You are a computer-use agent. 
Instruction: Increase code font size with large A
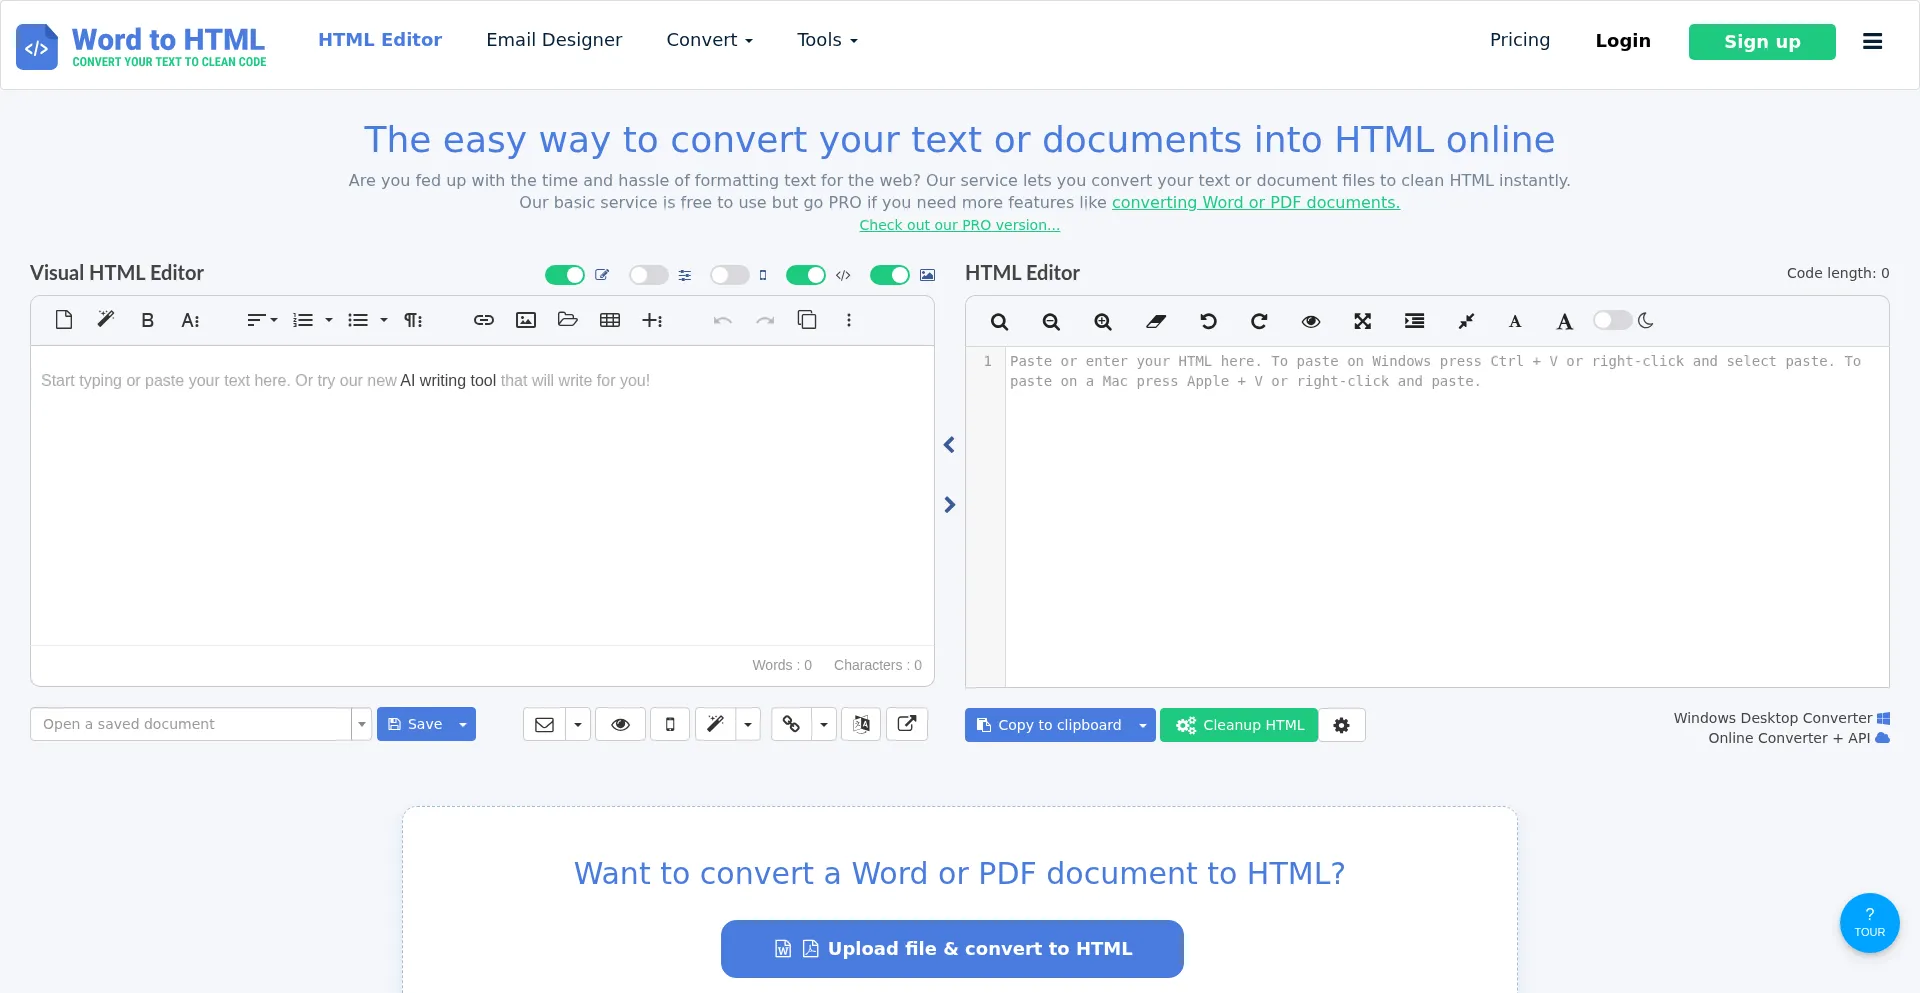pyautogui.click(x=1565, y=322)
